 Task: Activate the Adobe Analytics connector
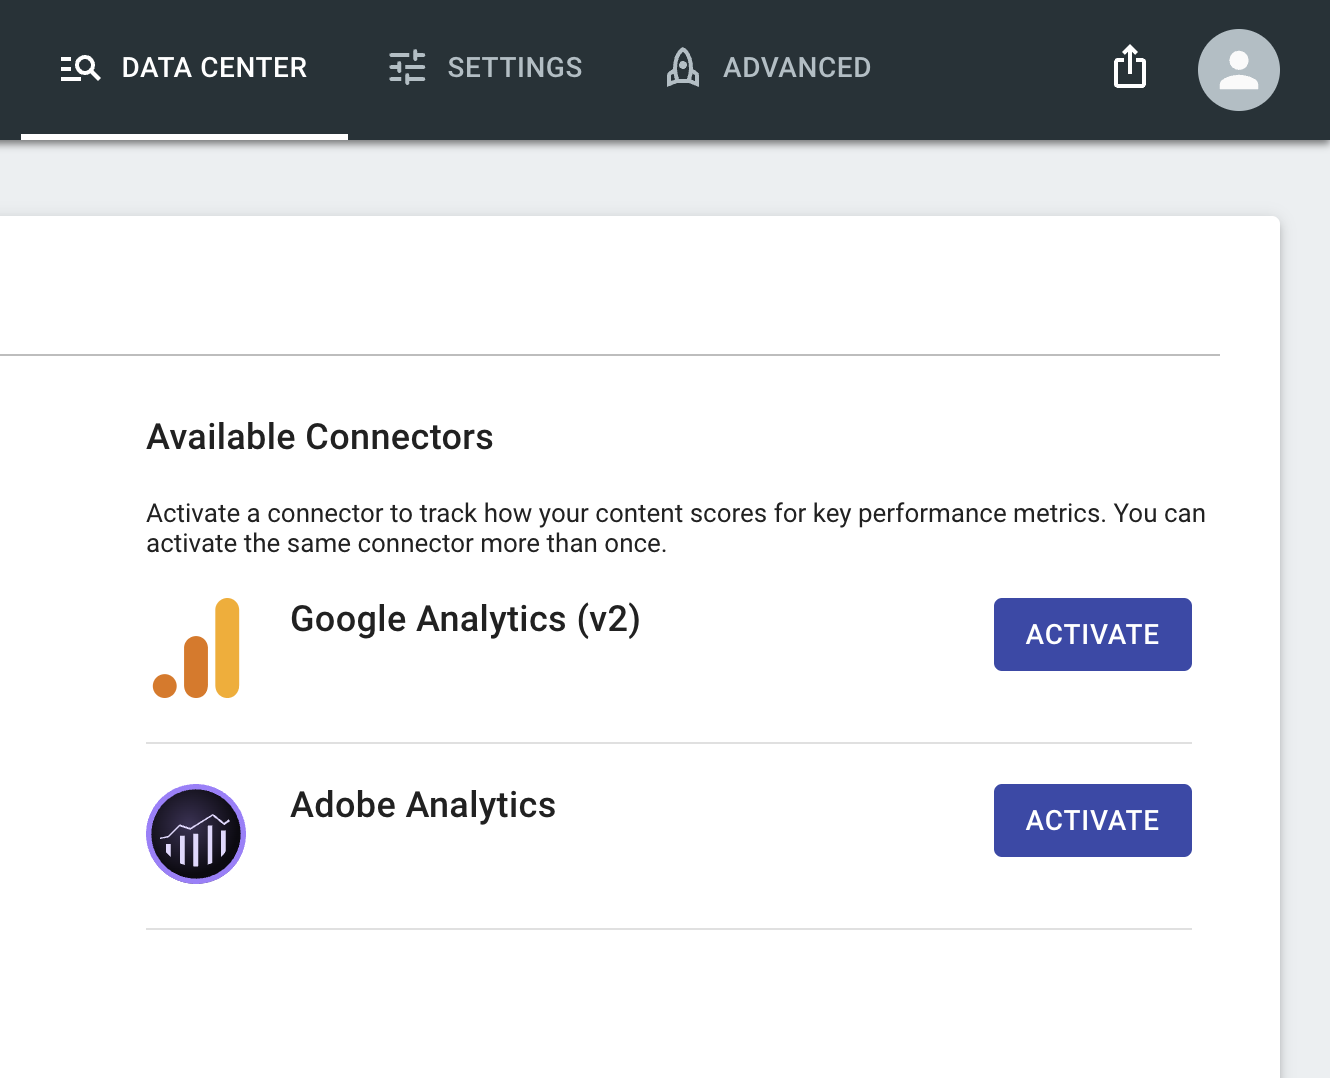(1093, 820)
